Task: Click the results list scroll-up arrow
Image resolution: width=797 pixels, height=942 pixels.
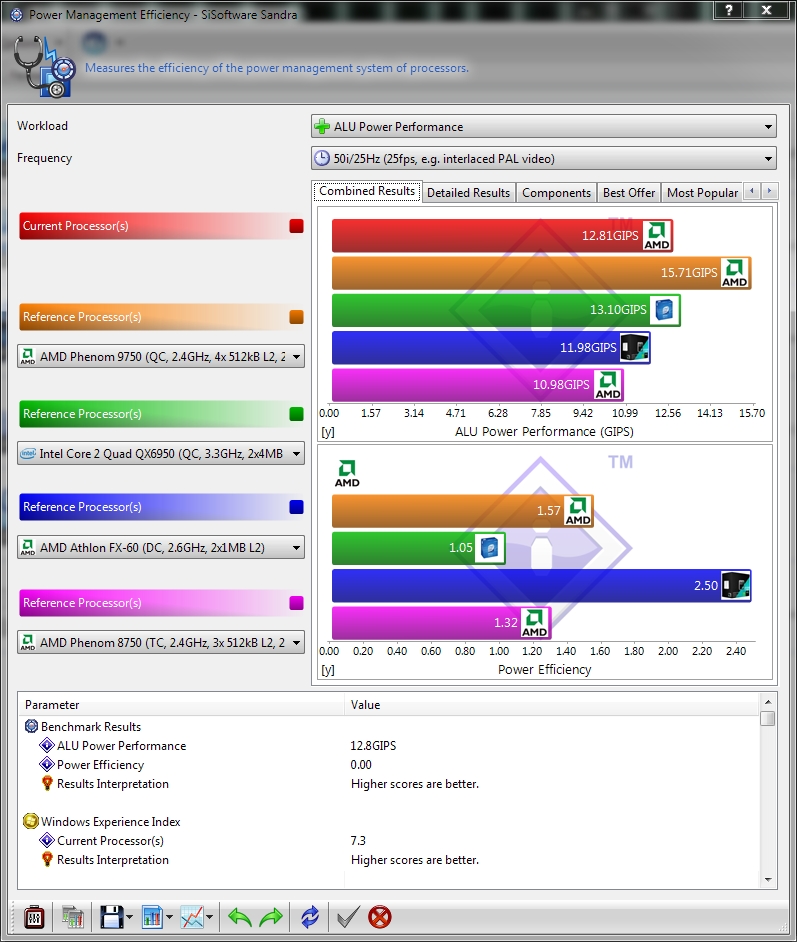Action: pyautogui.click(x=768, y=701)
